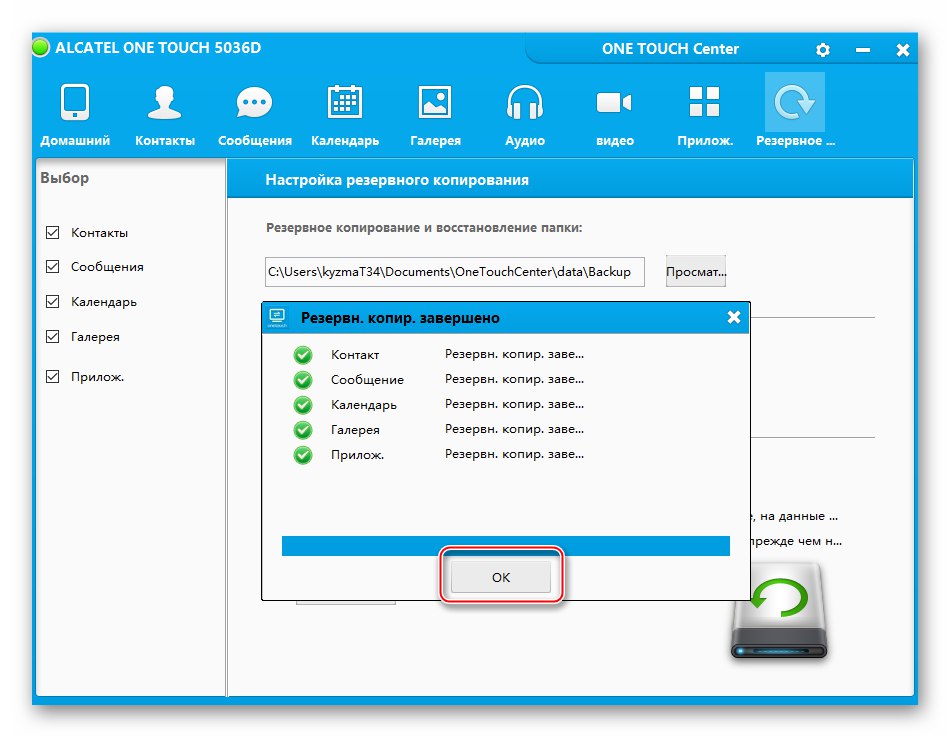Click the backup folder path field
The height and width of the screenshot is (737, 950).
454,272
